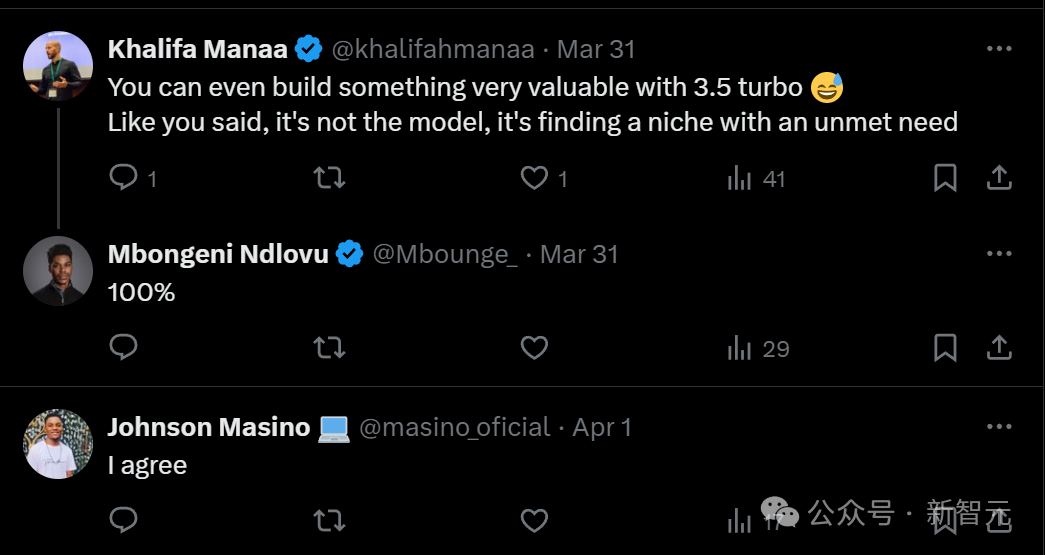
Task: Bookmark Khalifa Manaa's tweet
Action: point(945,178)
